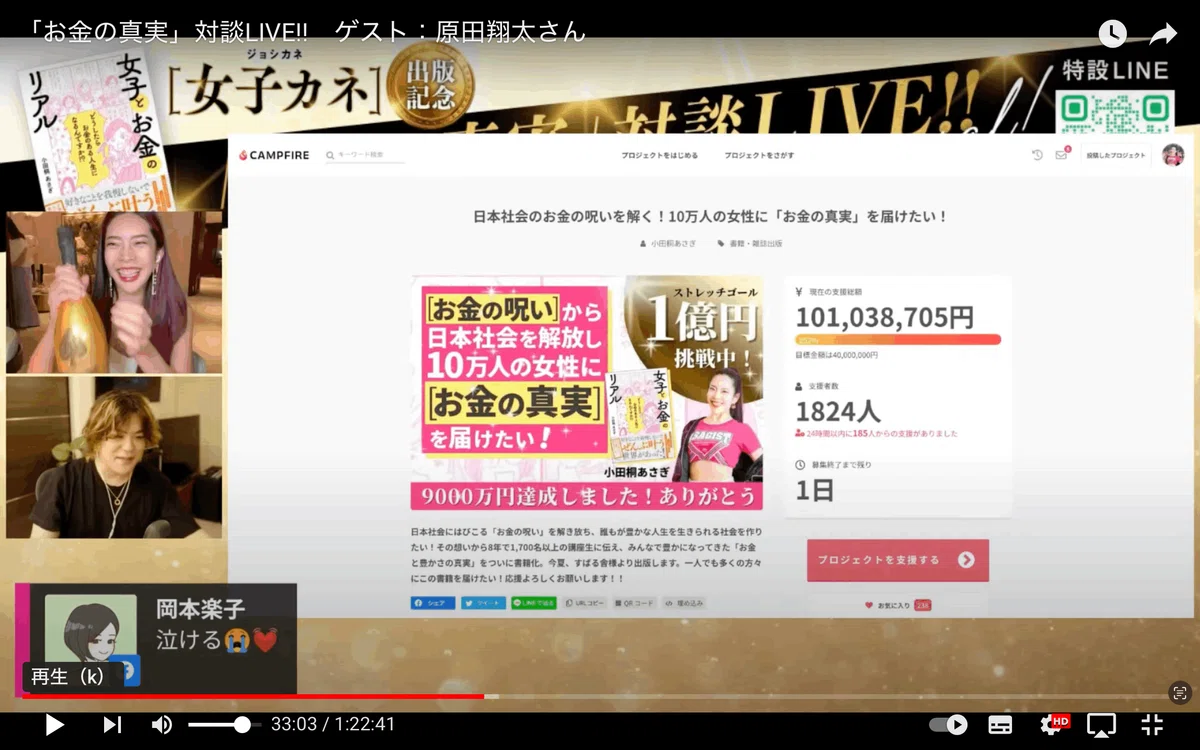The image size is (1200, 750).
Task: Click the green LINEで送る button
Action: (534, 603)
